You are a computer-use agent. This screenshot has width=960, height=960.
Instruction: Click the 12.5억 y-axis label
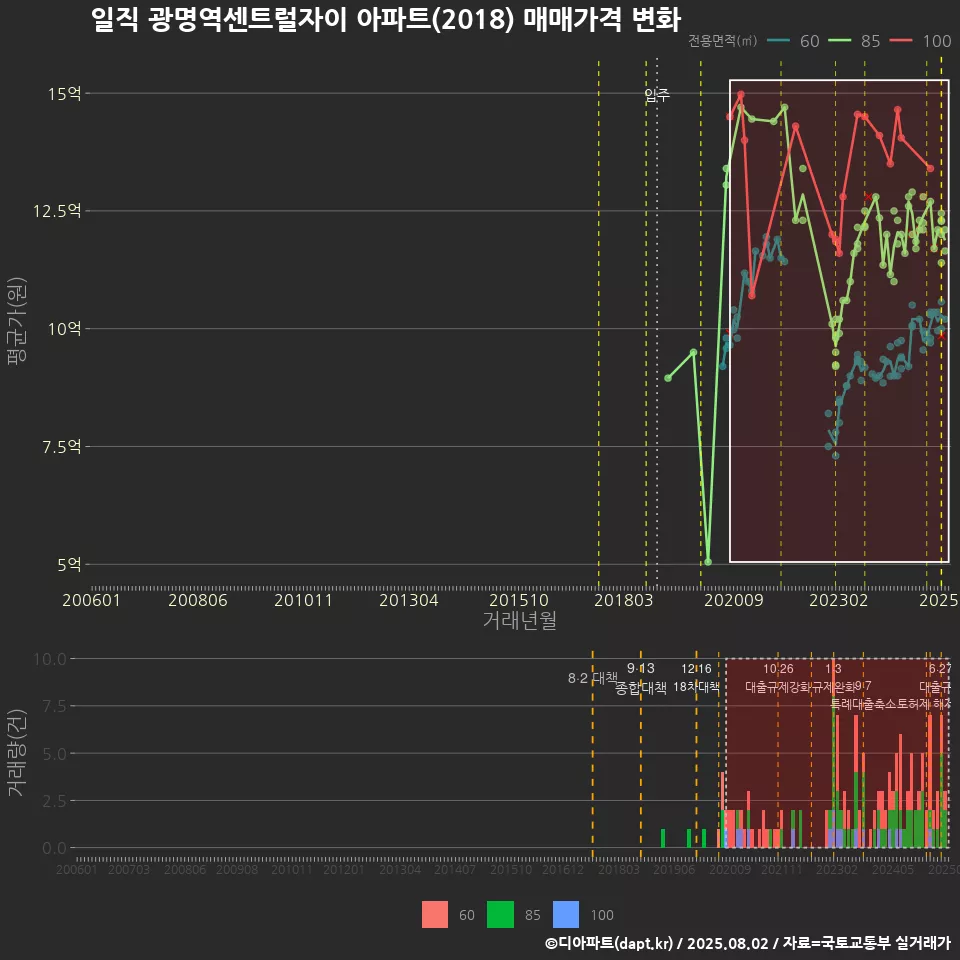[x=57, y=211]
